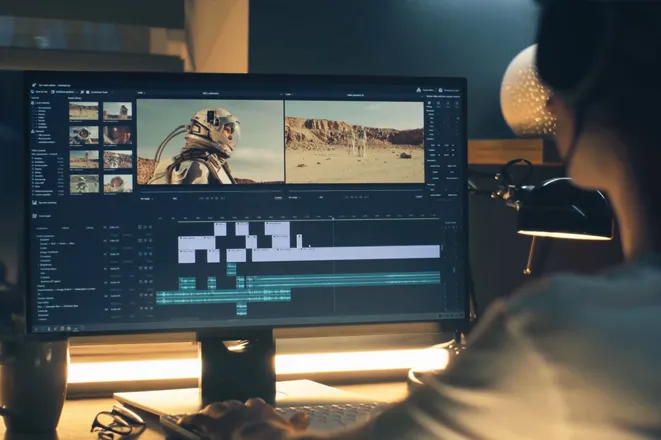Click the scrub bar under the desert cliffs monitor

(x=356, y=190)
